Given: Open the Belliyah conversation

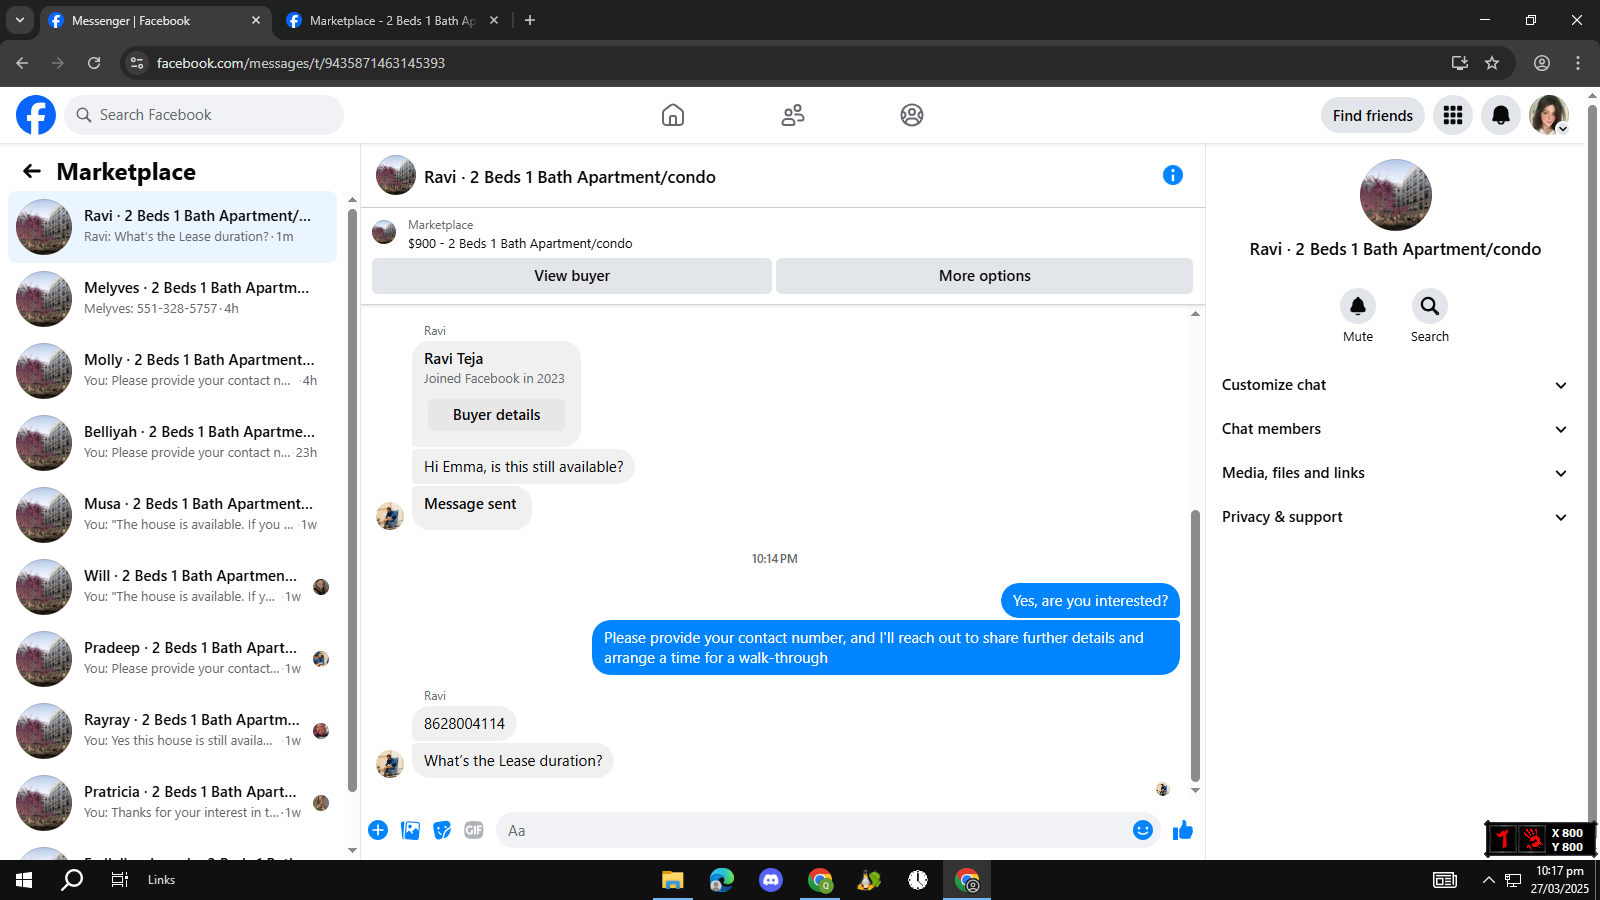Looking at the screenshot, I should pyautogui.click(x=172, y=443).
